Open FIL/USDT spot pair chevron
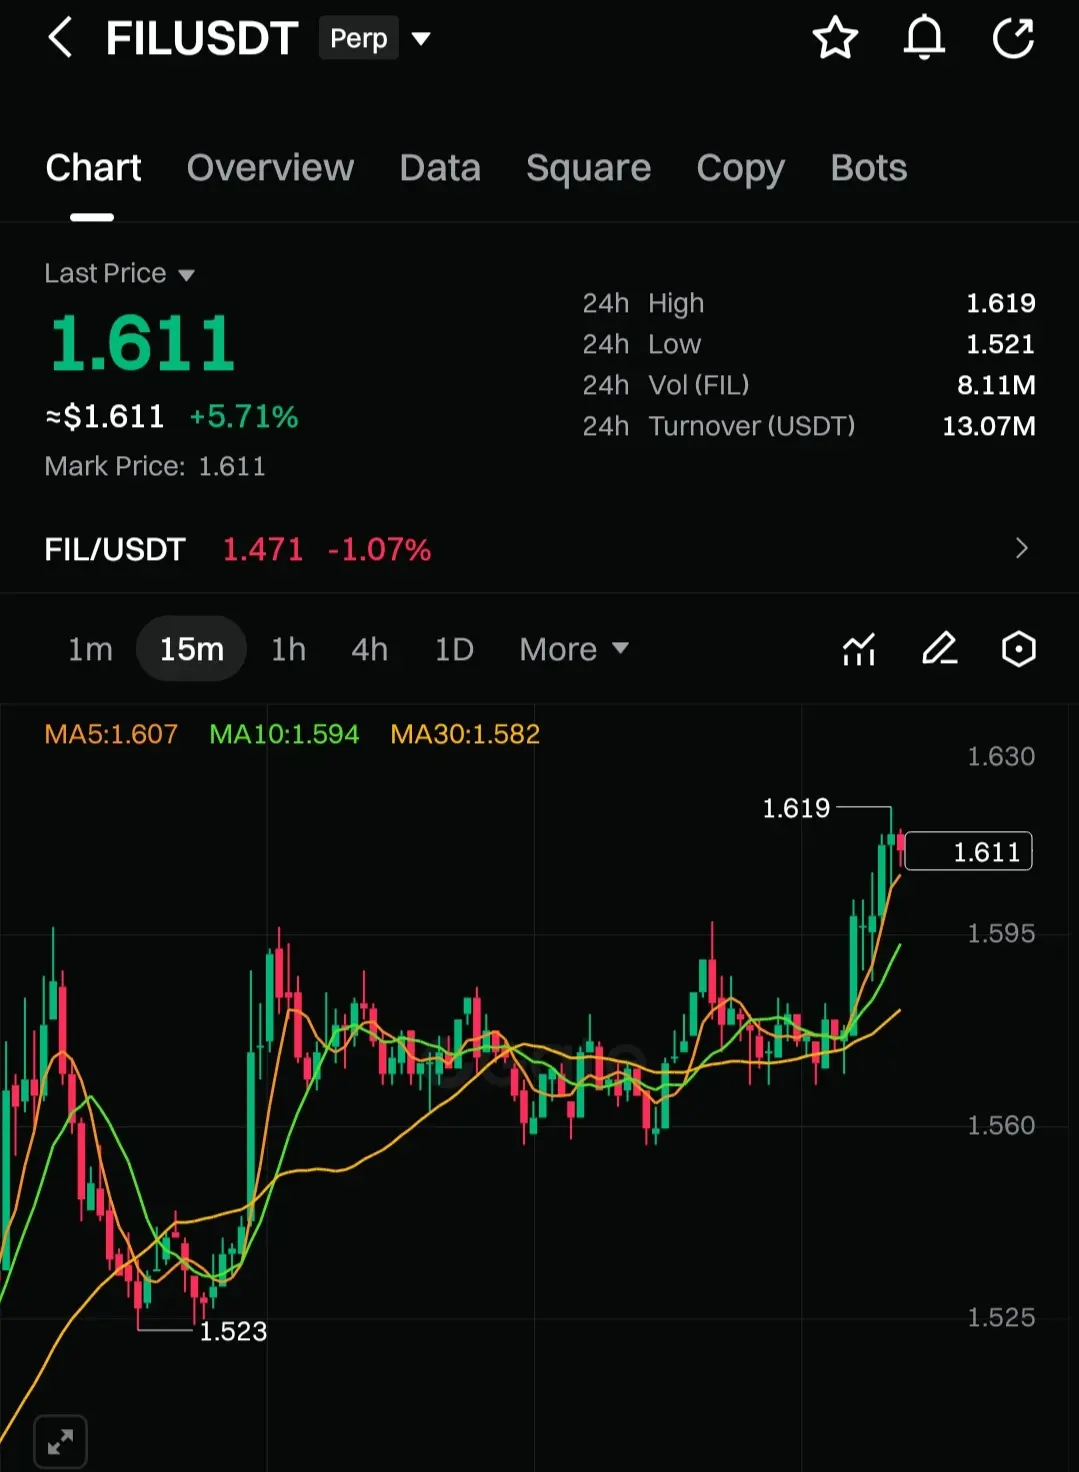Image resolution: width=1079 pixels, height=1472 pixels. (1021, 548)
